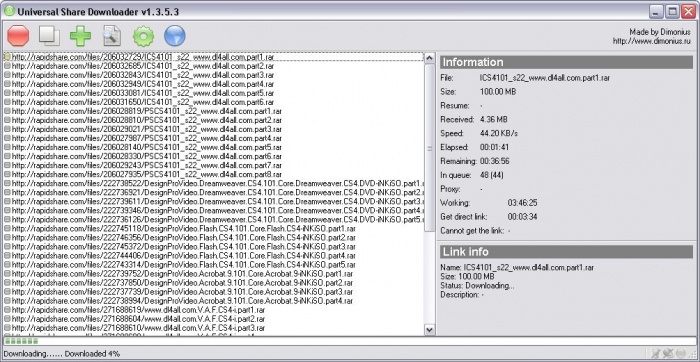The image size is (700, 362).
Task: Select the Dreamweaver.CS4 link row 222736126
Action: click(213, 219)
